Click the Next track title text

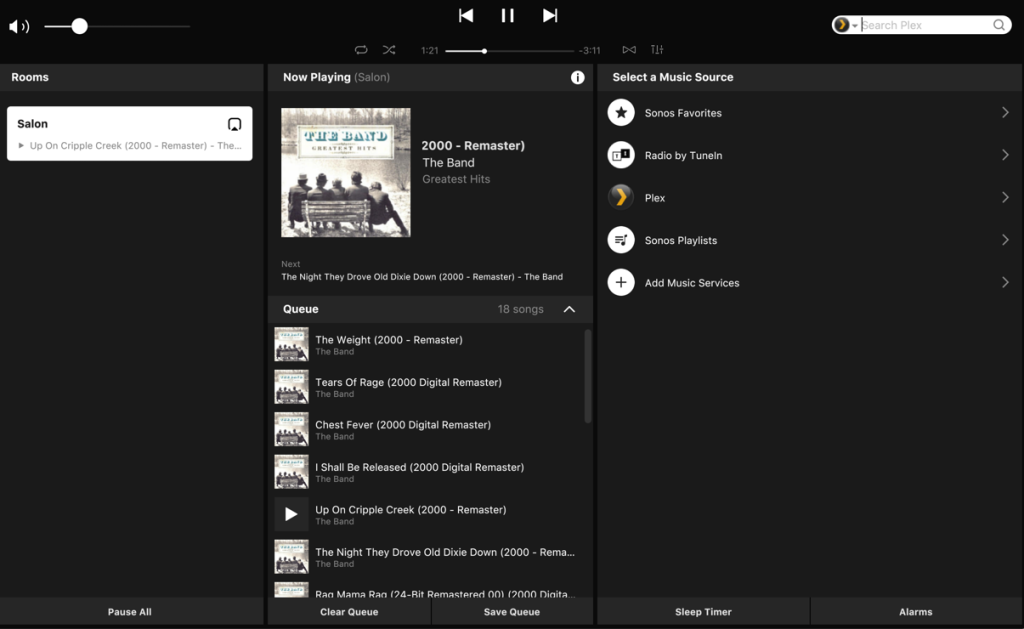[x=422, y=277]
